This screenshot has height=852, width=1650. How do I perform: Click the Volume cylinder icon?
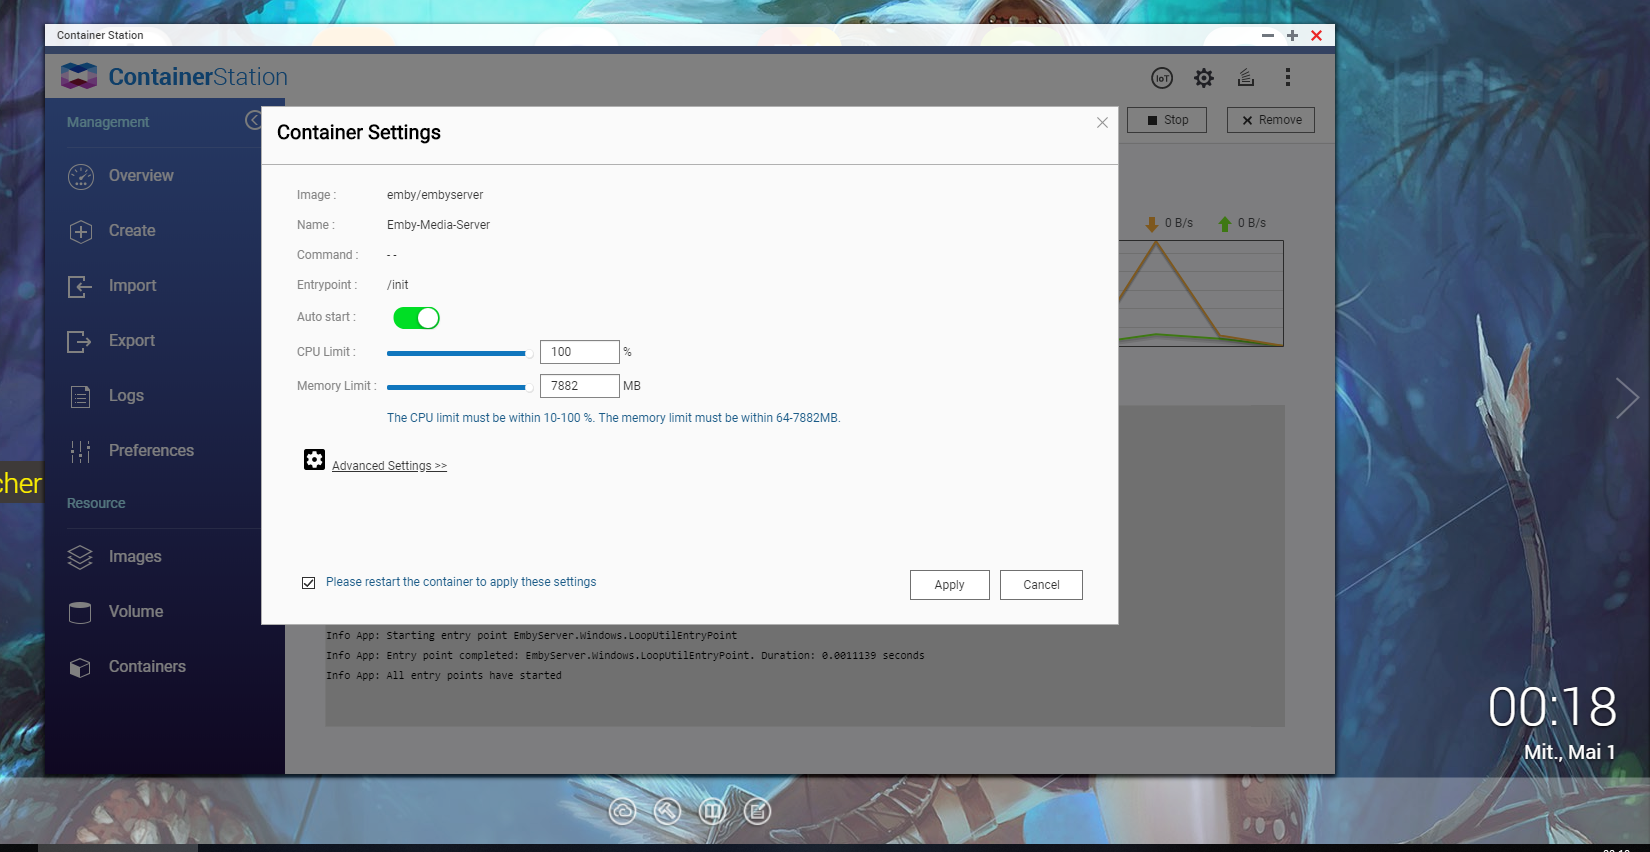80,613
